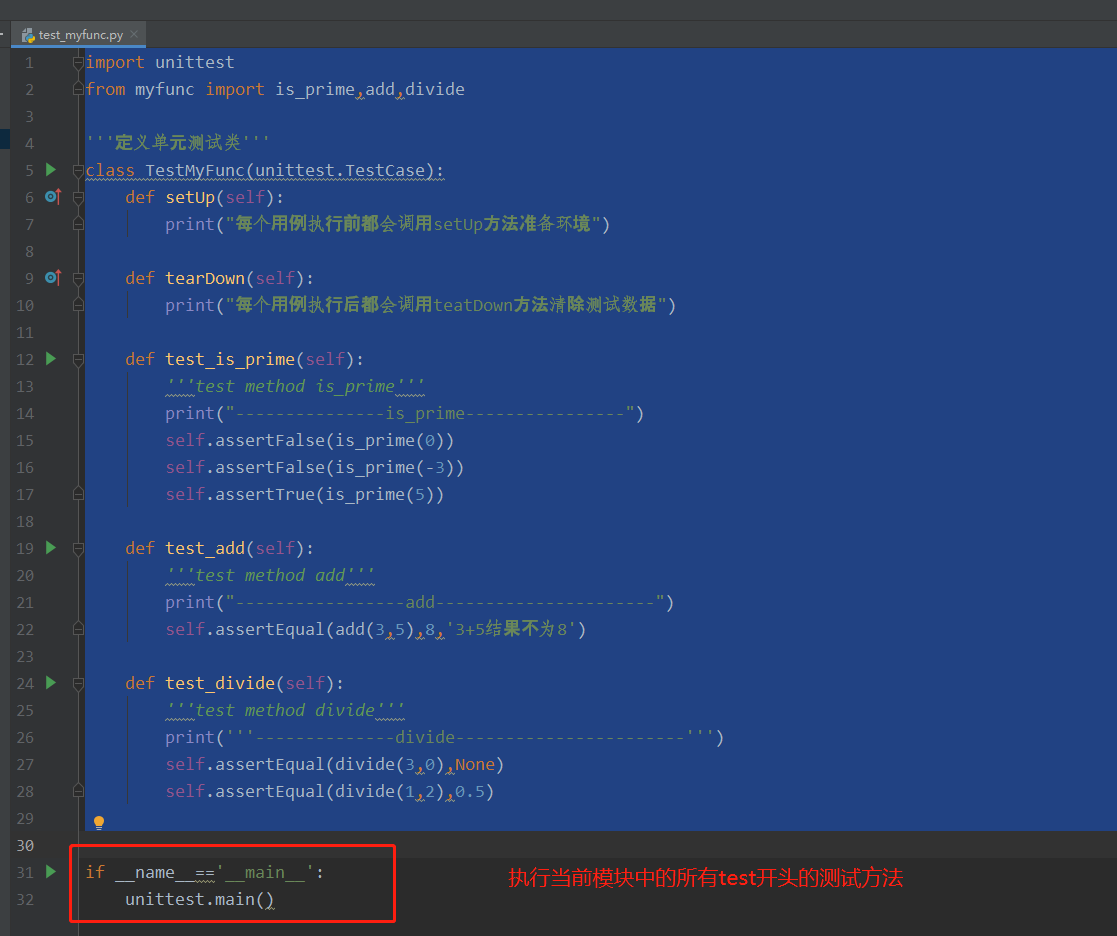The height and width of the screenshot is (936, 1117).
Task: Click 'test_add' method name
Action: tap(205, 548)
